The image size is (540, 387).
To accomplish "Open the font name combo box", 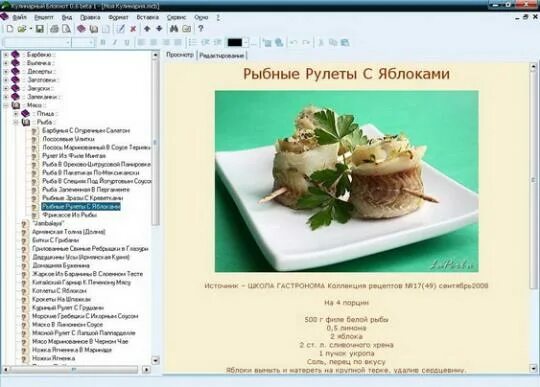I will [37, 42].
